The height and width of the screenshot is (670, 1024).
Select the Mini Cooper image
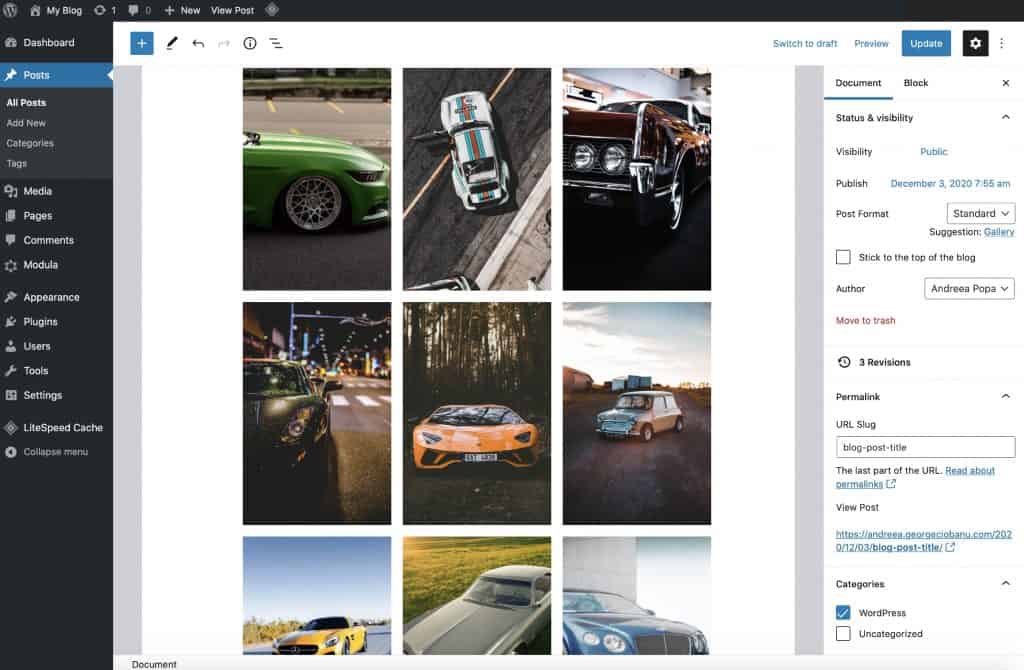pos(637,413)
